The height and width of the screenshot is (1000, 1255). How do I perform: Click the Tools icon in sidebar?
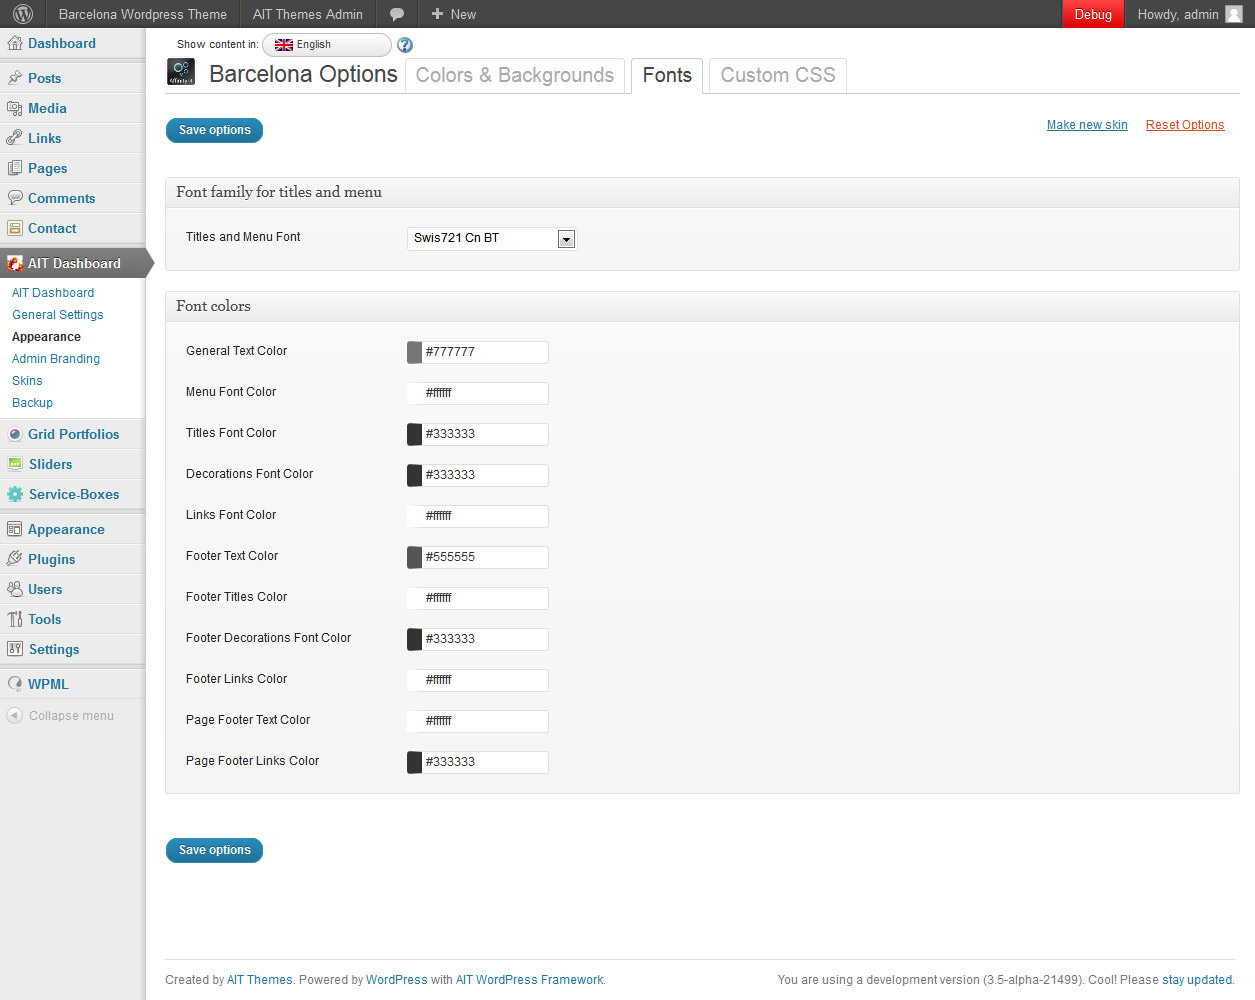click(15, 619)
